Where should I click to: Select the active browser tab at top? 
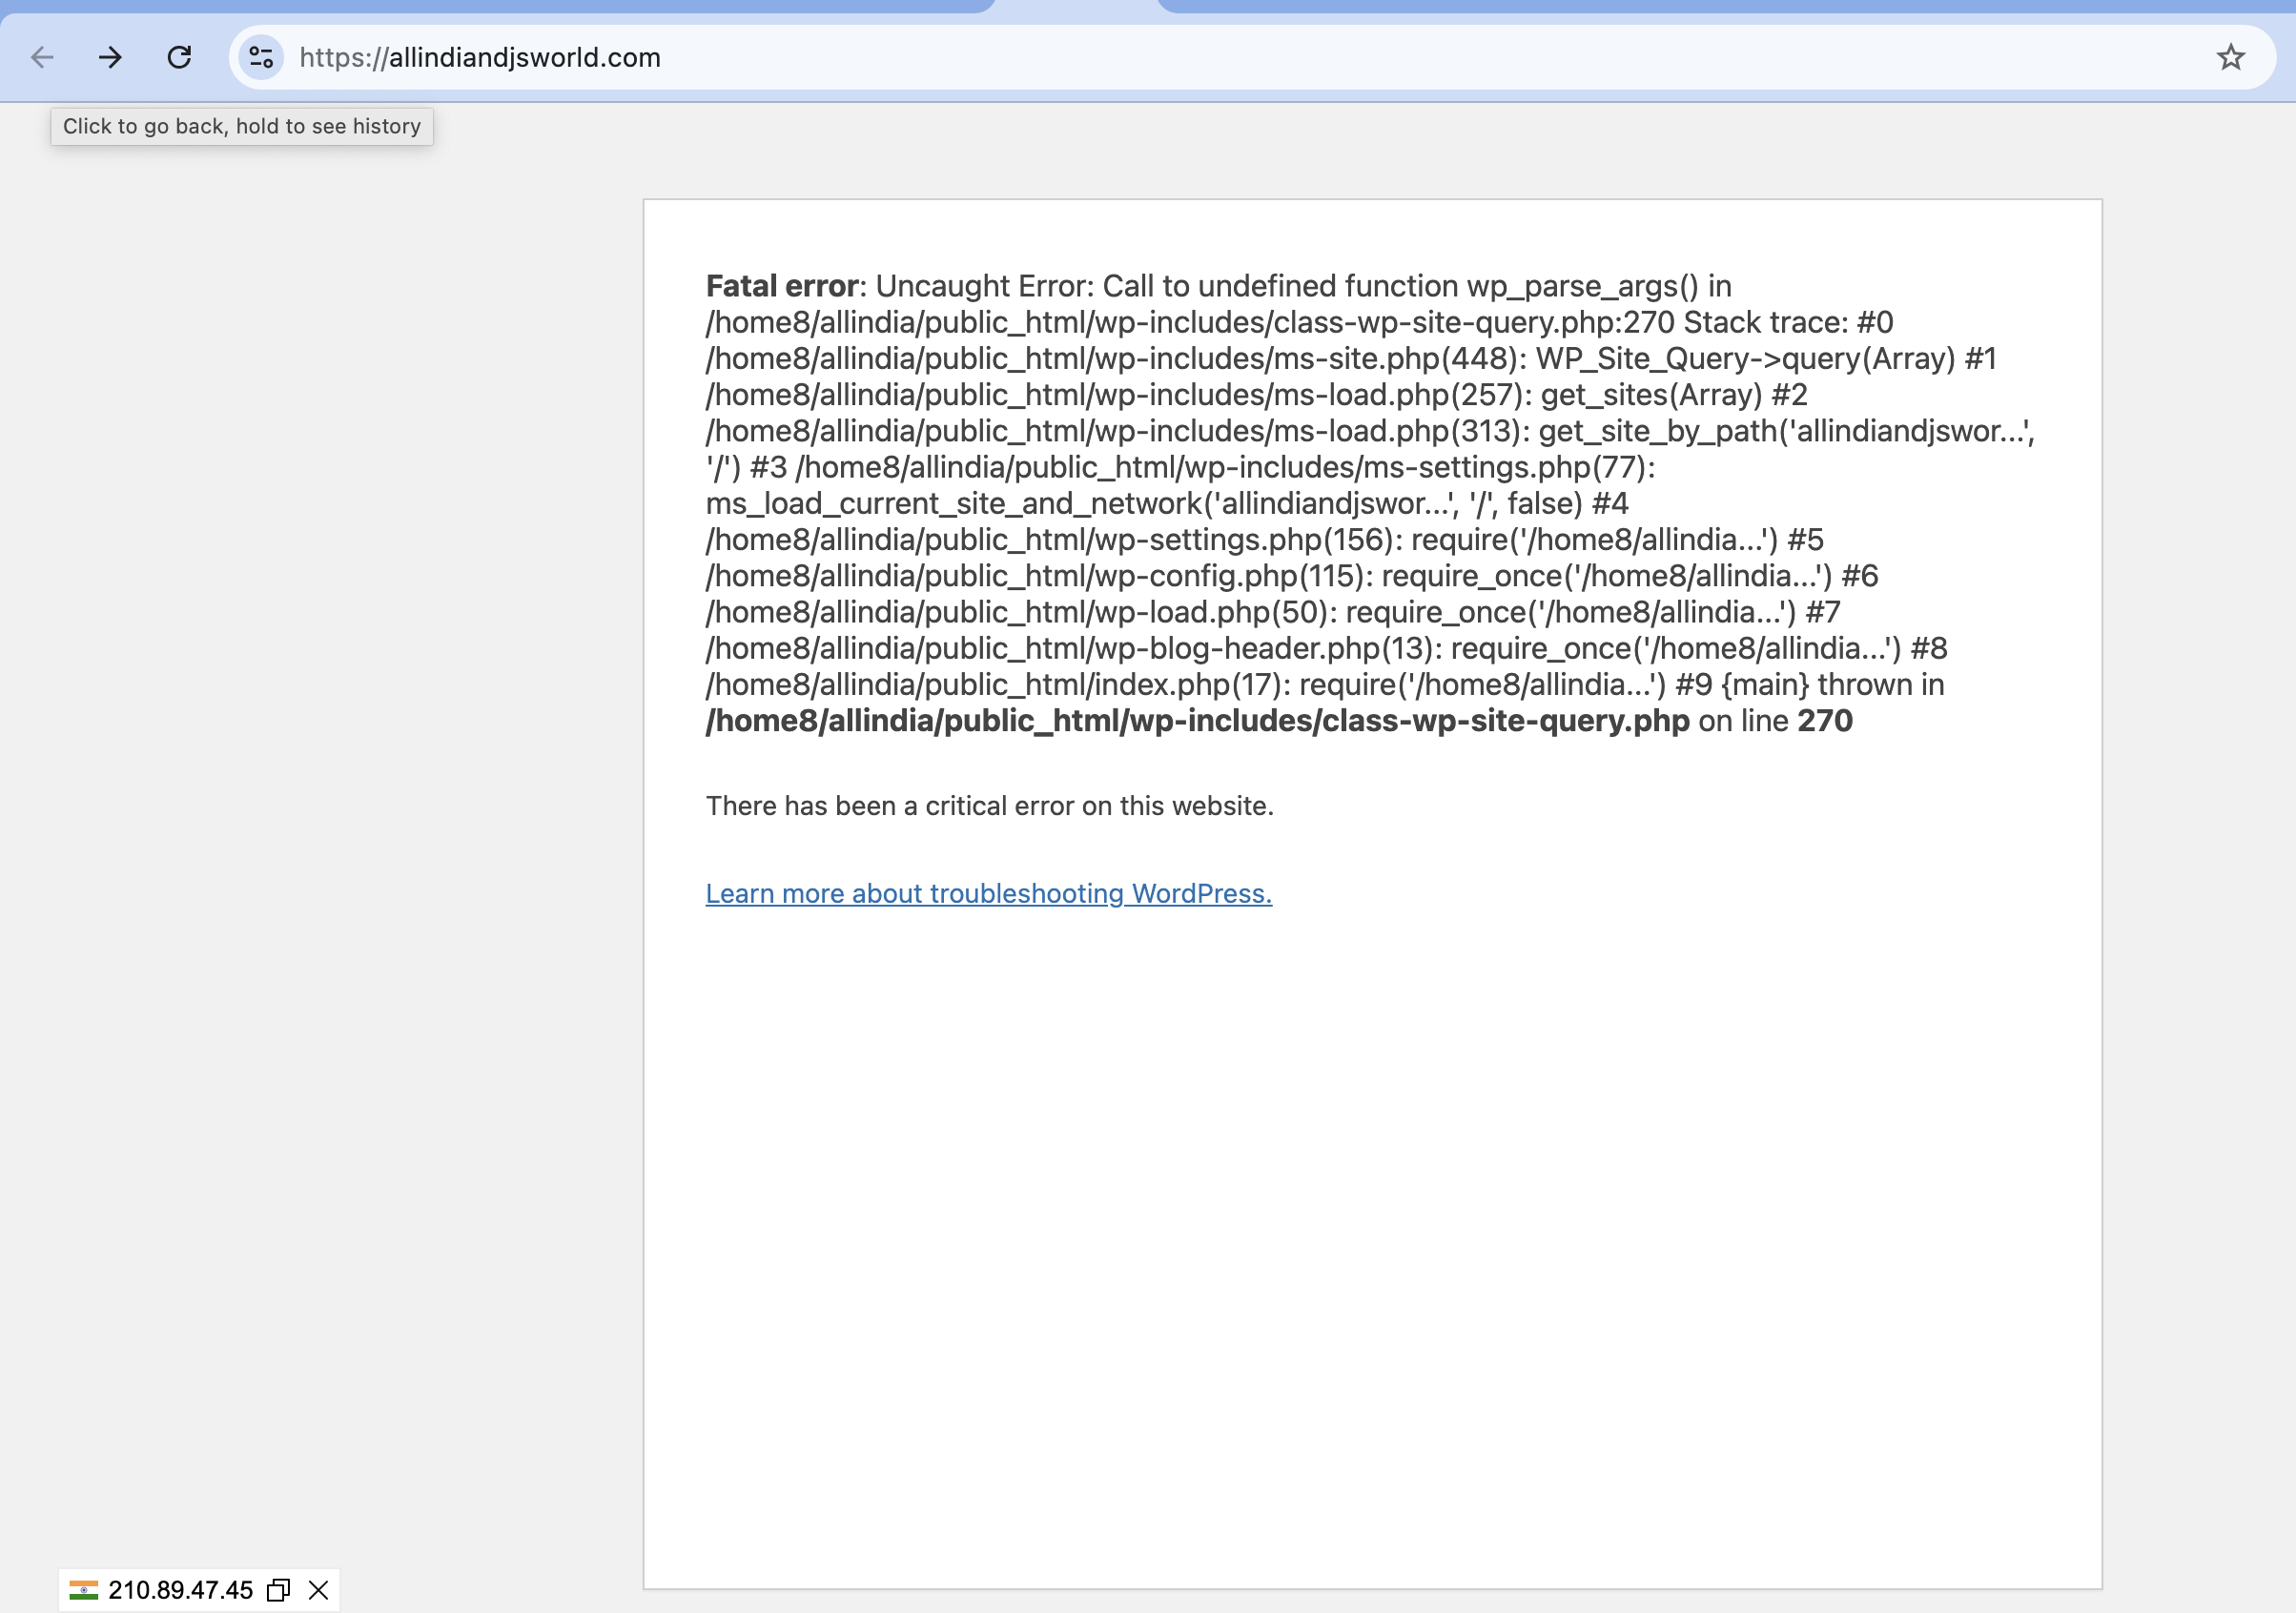[1076, 6]
